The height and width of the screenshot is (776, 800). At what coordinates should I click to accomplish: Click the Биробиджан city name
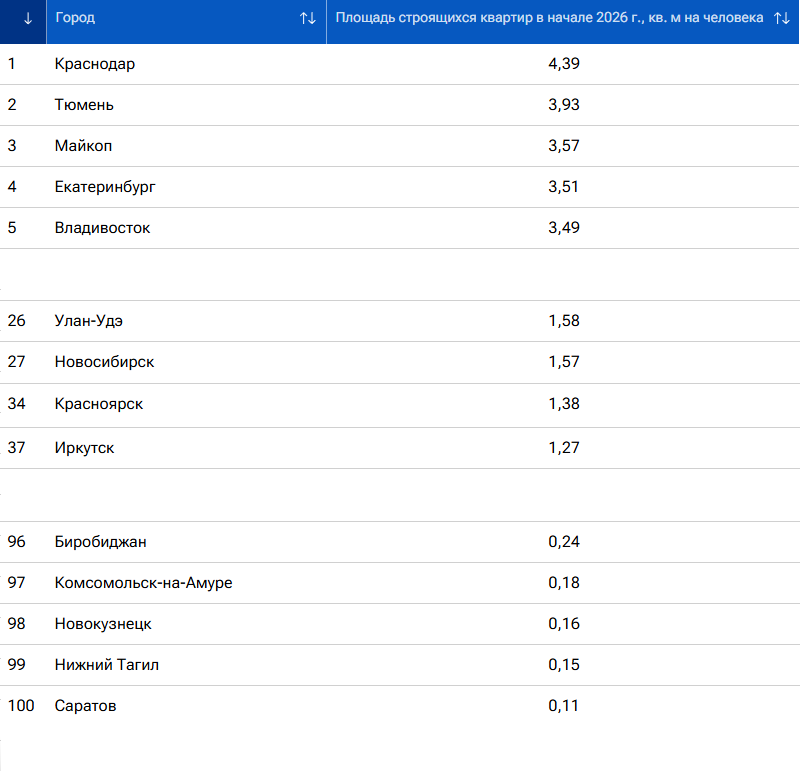pos(101,542)
